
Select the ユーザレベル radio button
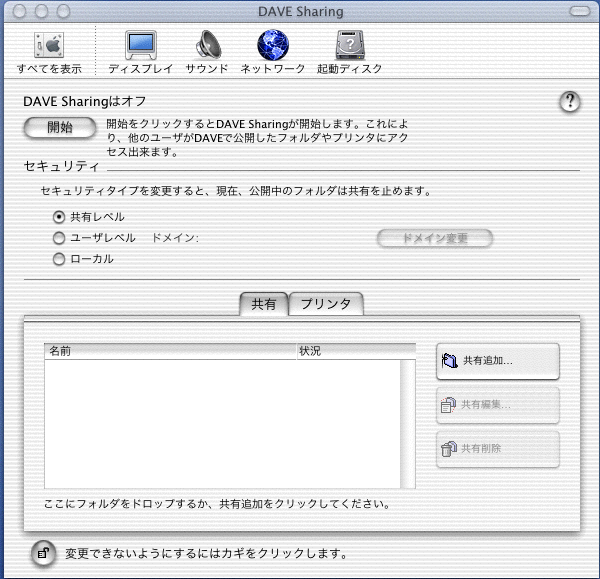[59, 238]
